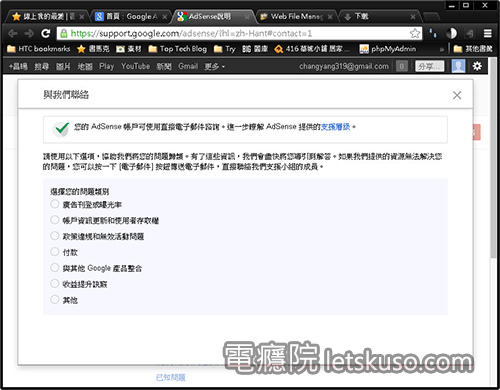This screenshot has width=500, height=390.
Task: Click the 支援層級 link in the notice
Action: pos(335,127)
